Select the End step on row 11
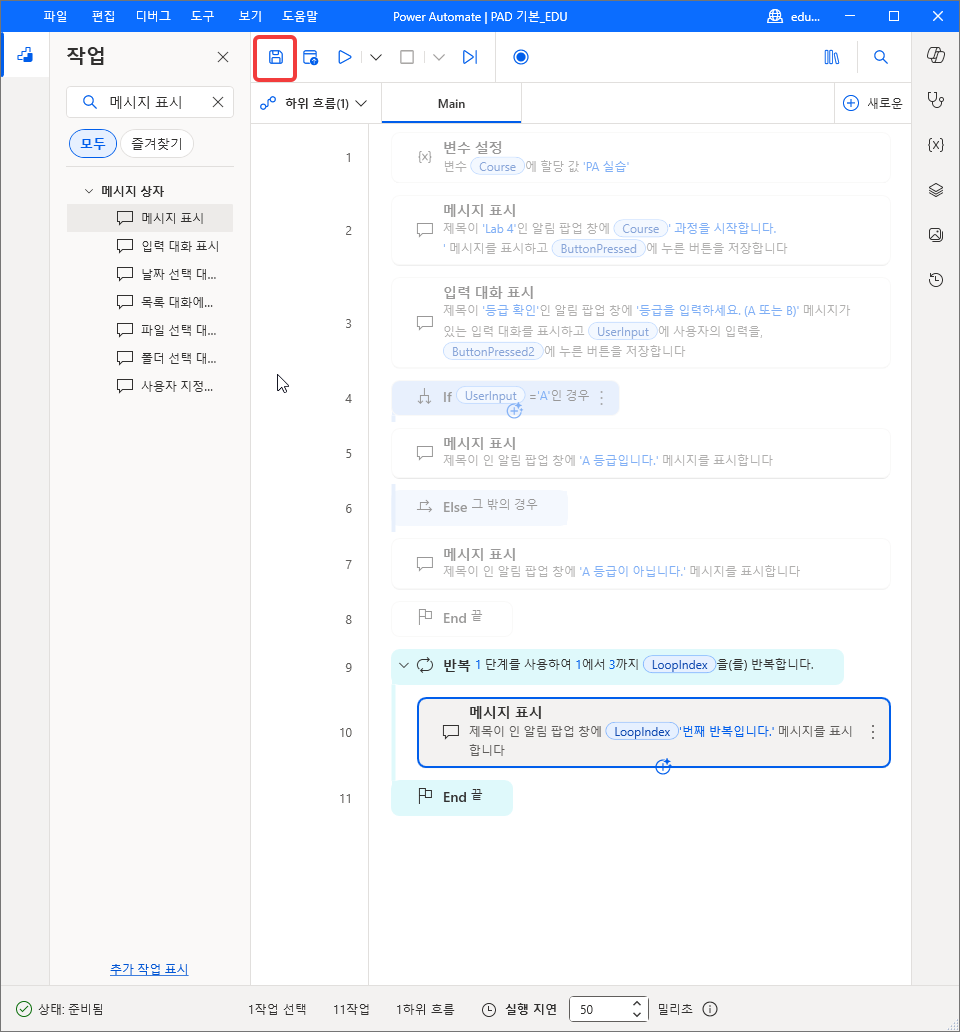 point(451,797)
